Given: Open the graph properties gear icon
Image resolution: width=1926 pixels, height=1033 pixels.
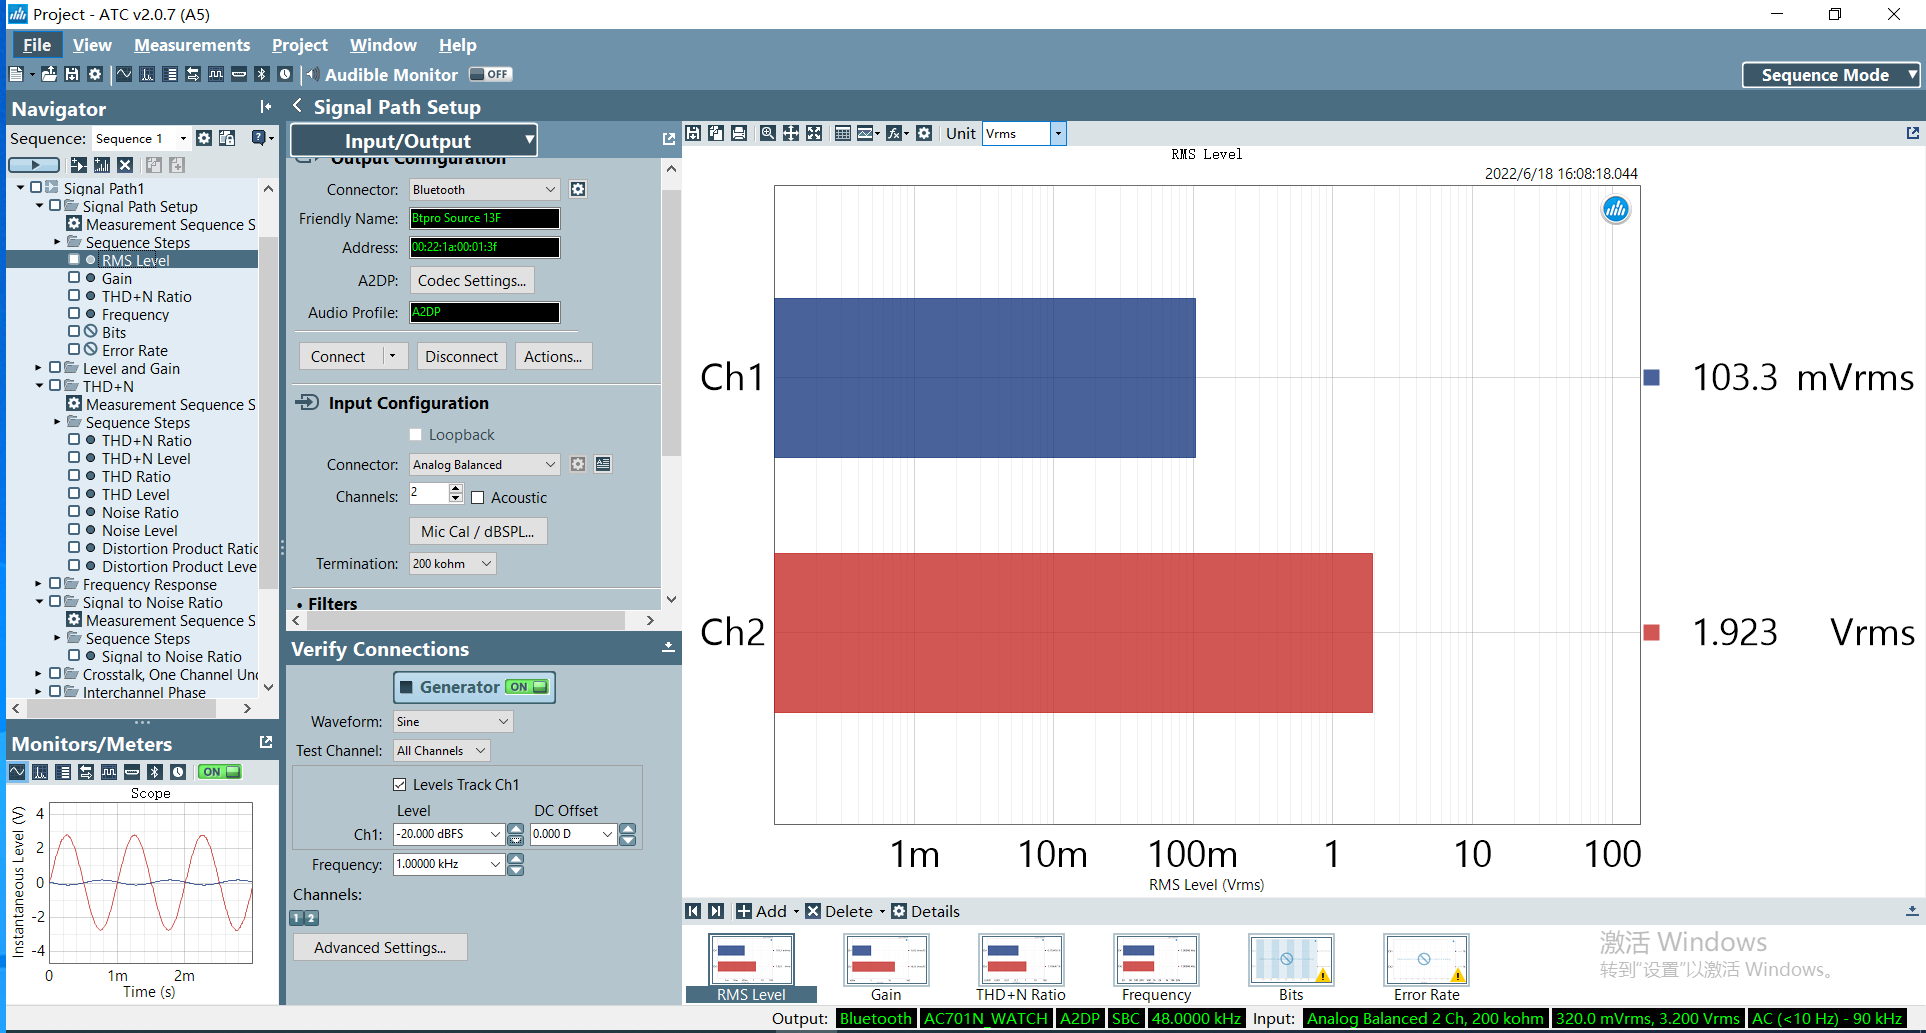Looking at the screenshot, I should [x=924, y=133].
